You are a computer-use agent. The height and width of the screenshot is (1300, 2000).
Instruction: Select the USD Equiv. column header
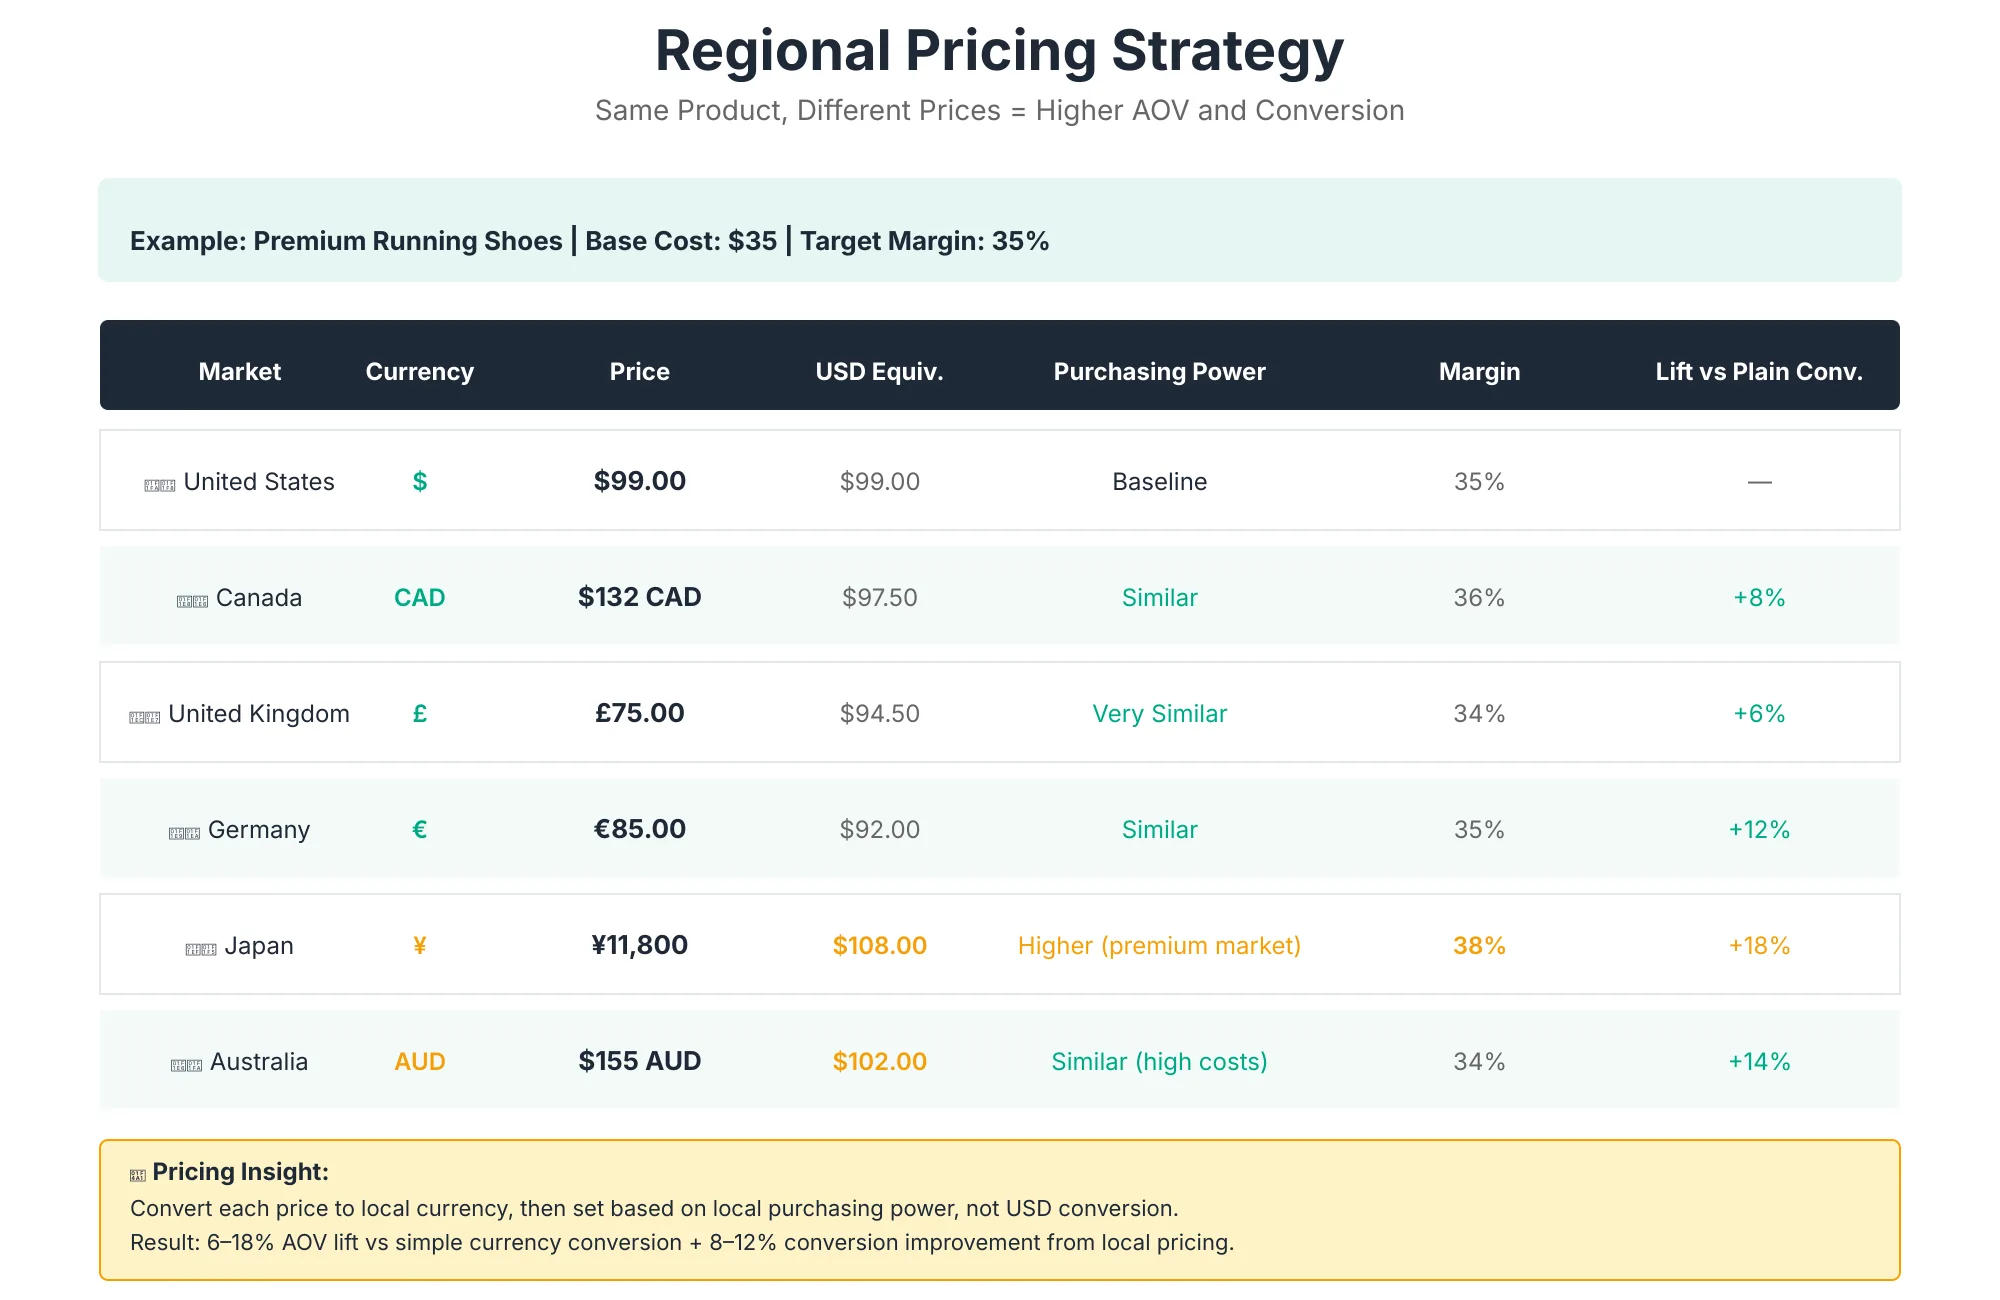tap(880, 371)
